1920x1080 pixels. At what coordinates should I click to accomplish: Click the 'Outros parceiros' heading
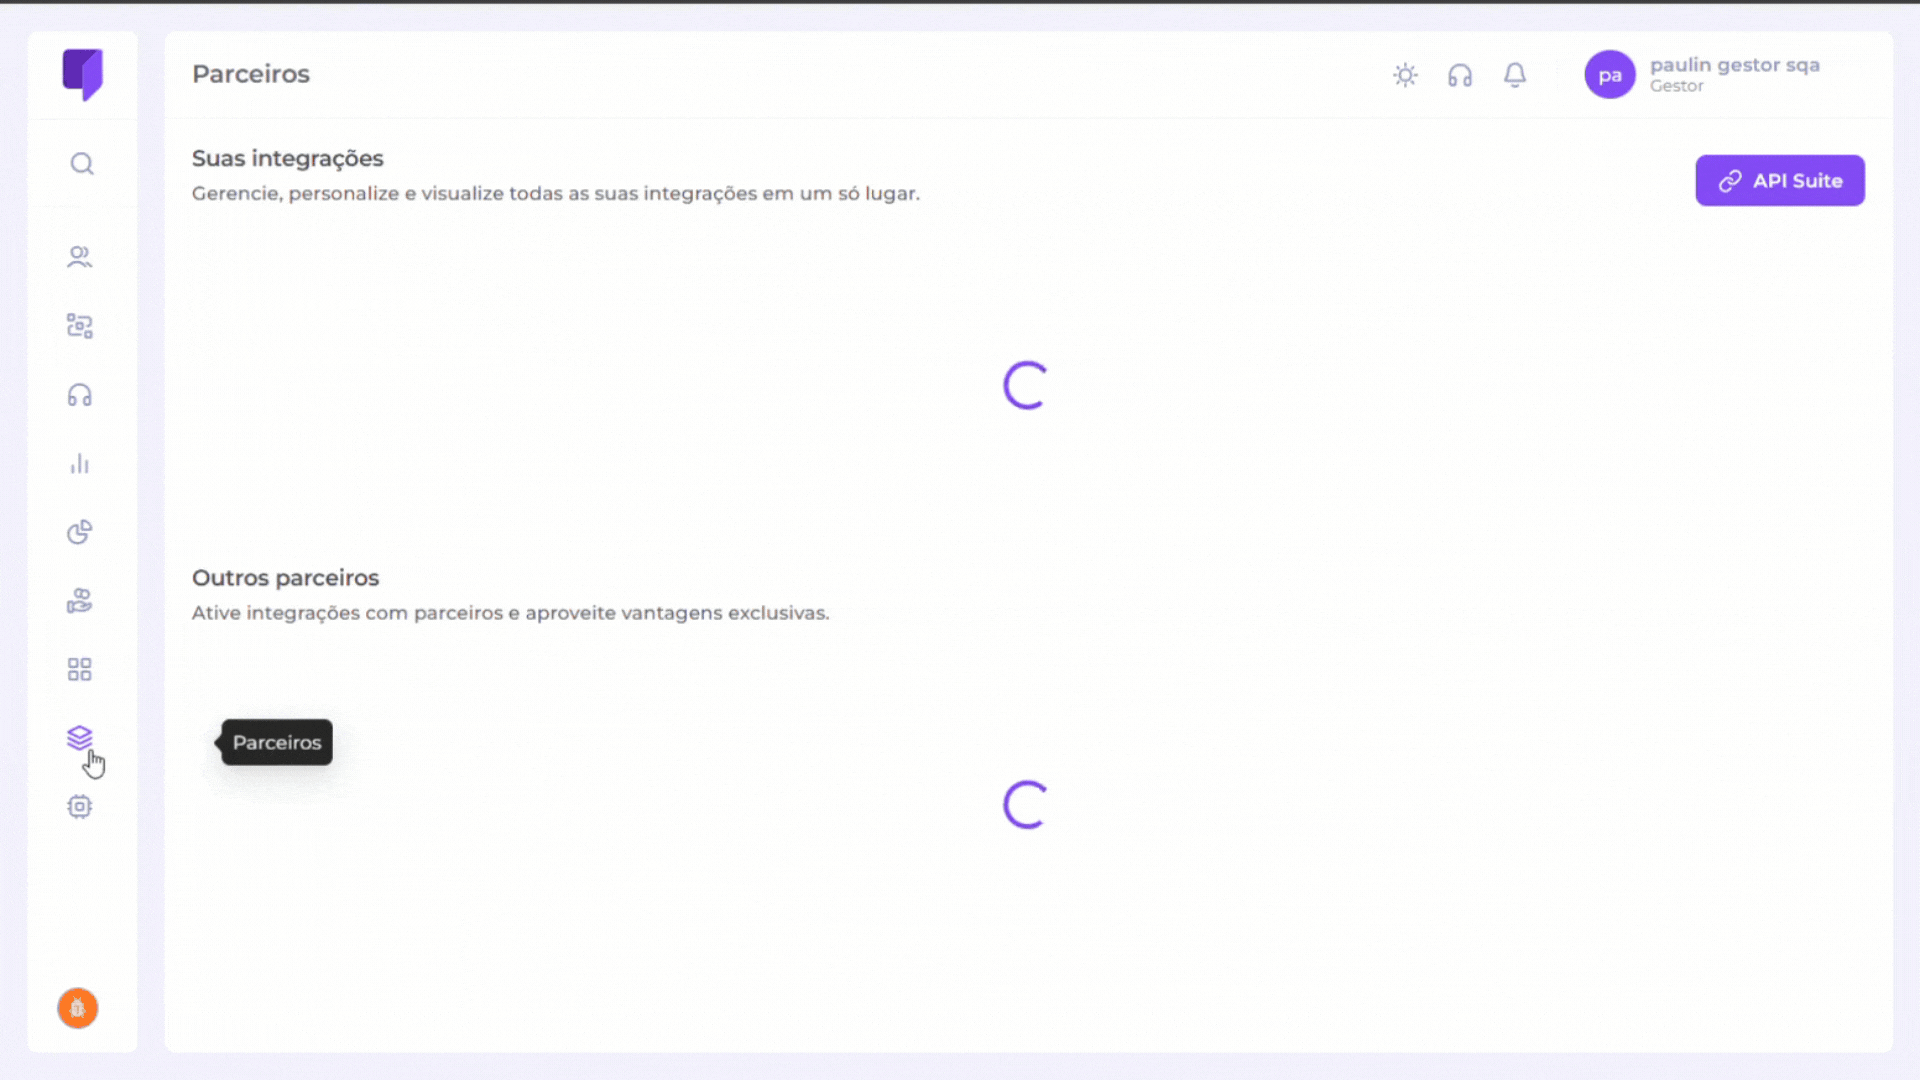(286, 577)
